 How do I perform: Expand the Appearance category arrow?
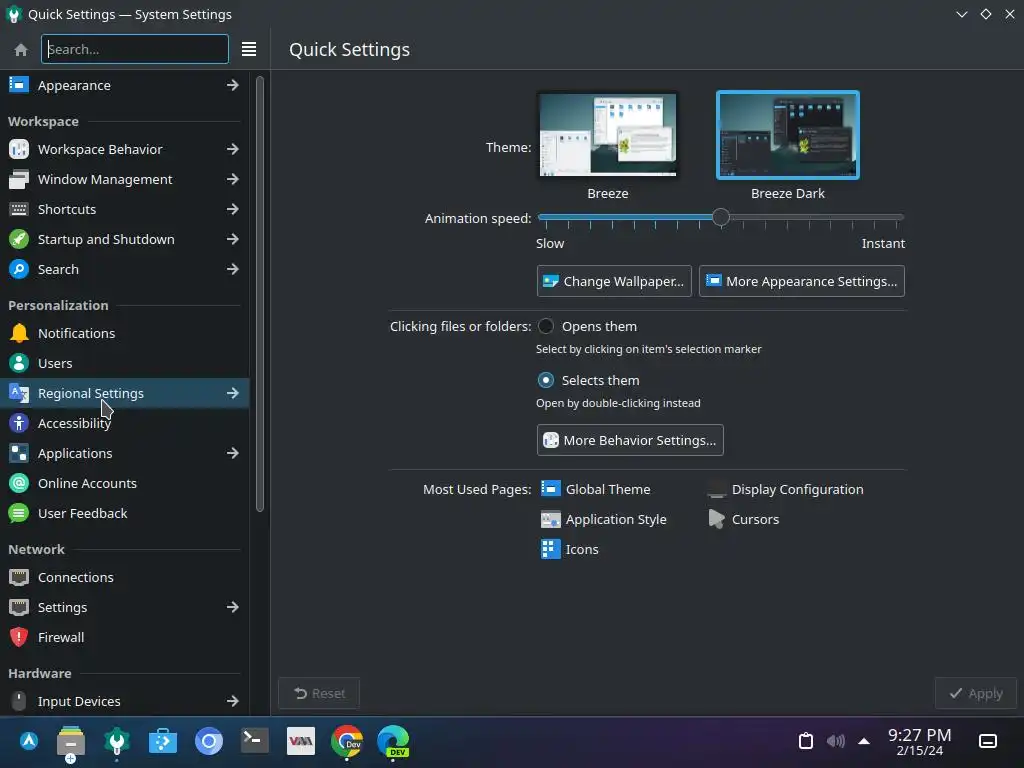[x=232, y=85]
